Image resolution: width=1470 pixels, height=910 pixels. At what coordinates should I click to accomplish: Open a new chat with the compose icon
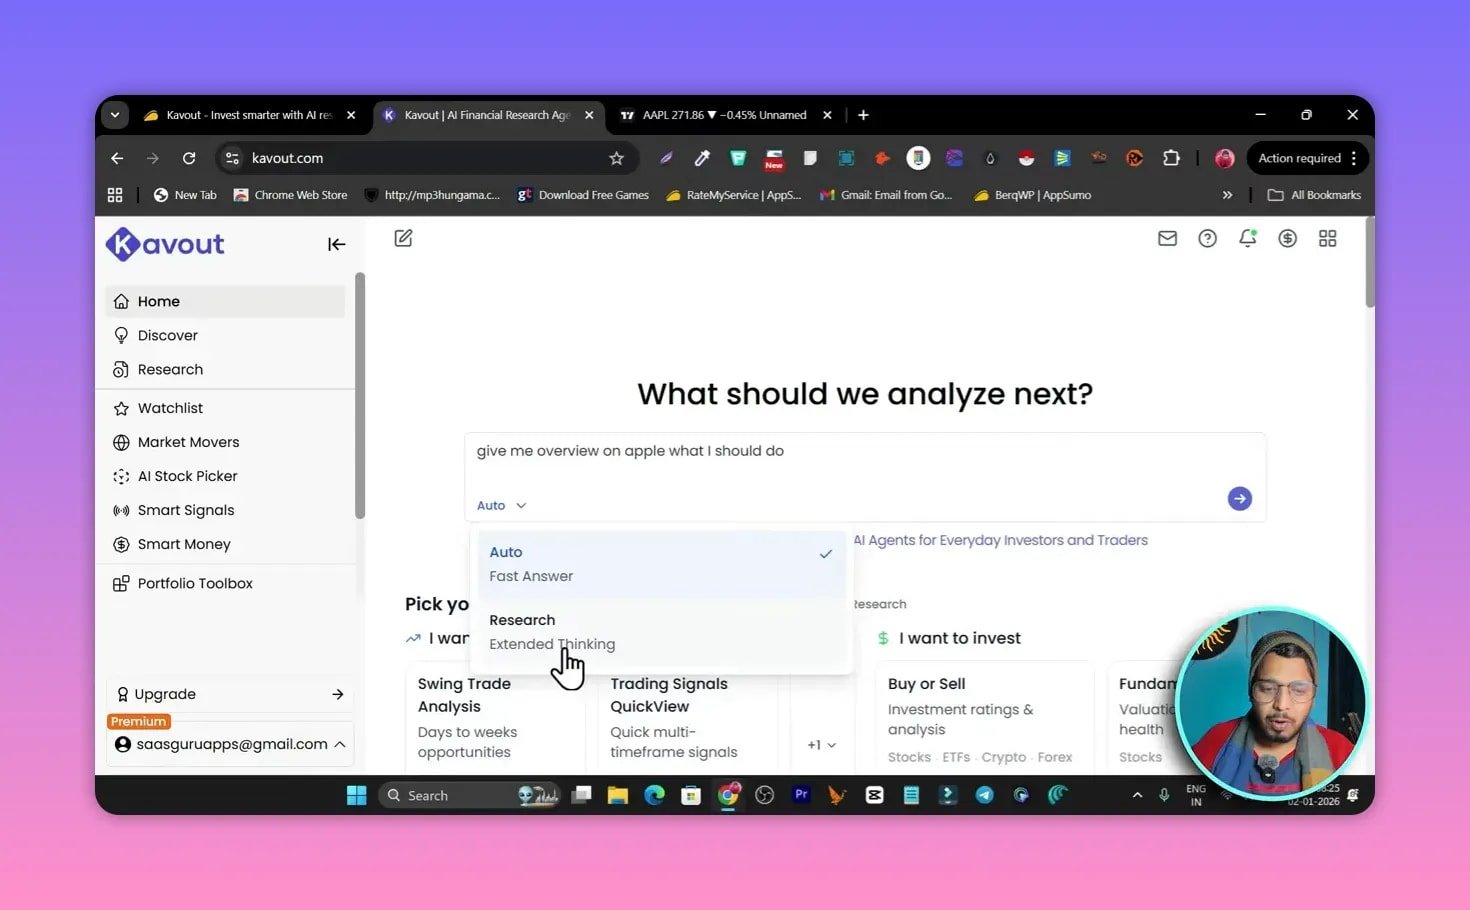click(403, 238)
